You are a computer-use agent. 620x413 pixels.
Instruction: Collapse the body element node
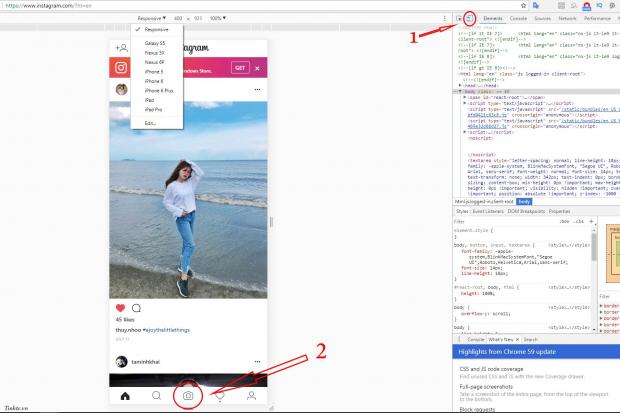click(x=460, y=91)
